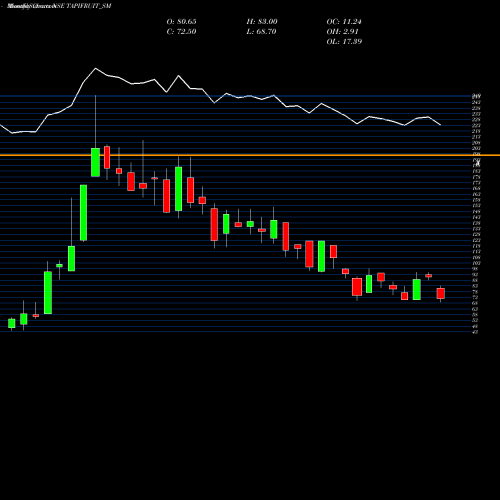Click the "OH: 2.91" value
The image size is (500, 500).
(342, 32)
